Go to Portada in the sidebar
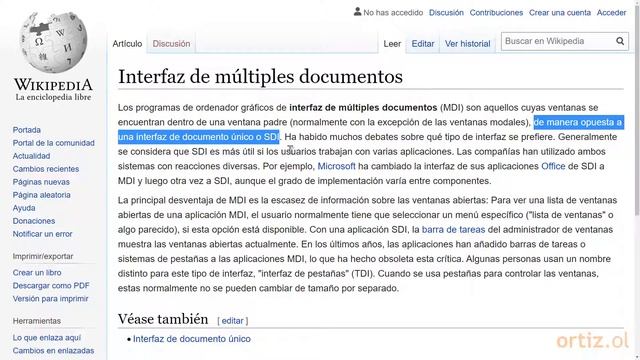 point(27,130)
